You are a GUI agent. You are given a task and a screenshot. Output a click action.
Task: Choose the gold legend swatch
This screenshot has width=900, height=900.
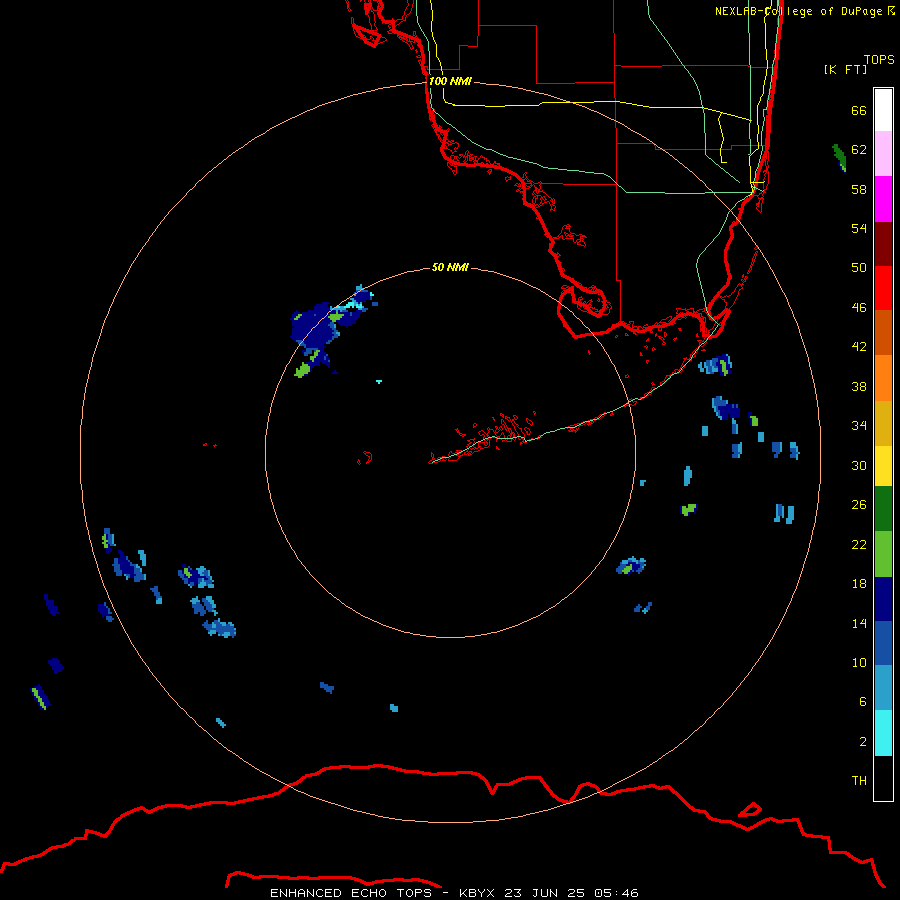tap(883, 423)
